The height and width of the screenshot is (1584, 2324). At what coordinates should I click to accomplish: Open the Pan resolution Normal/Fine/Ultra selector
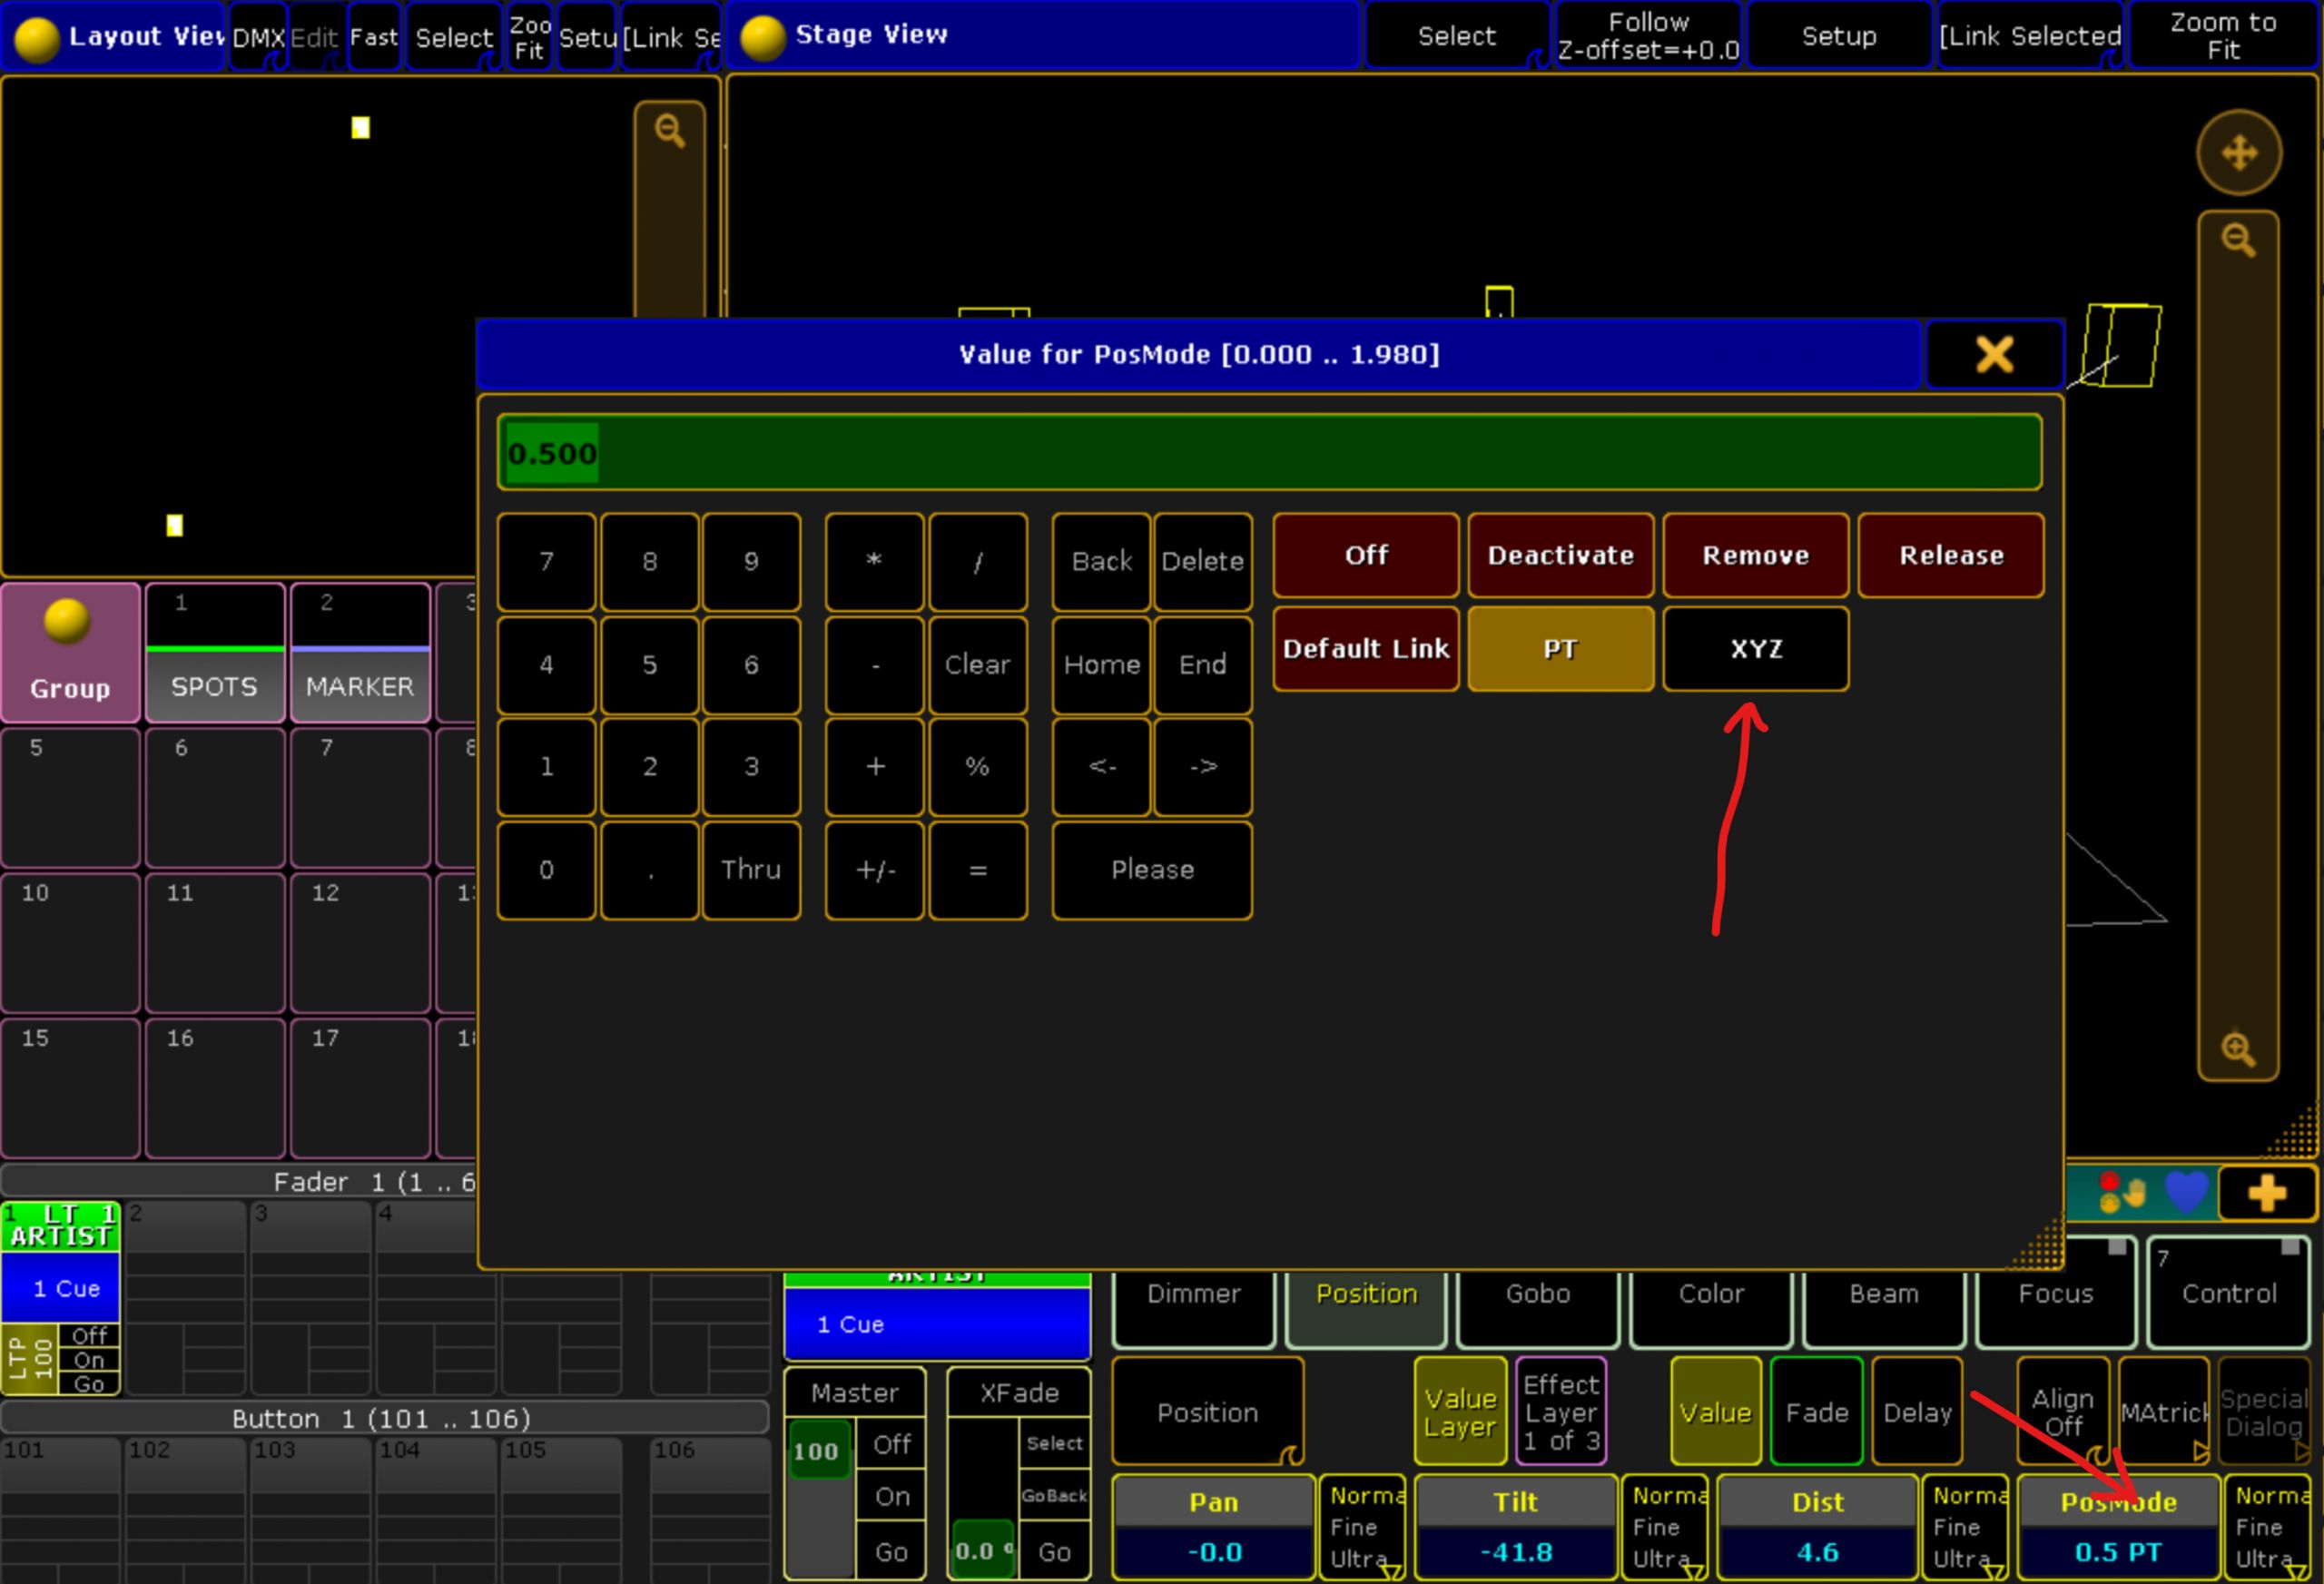click(x=1362, y=1527)
